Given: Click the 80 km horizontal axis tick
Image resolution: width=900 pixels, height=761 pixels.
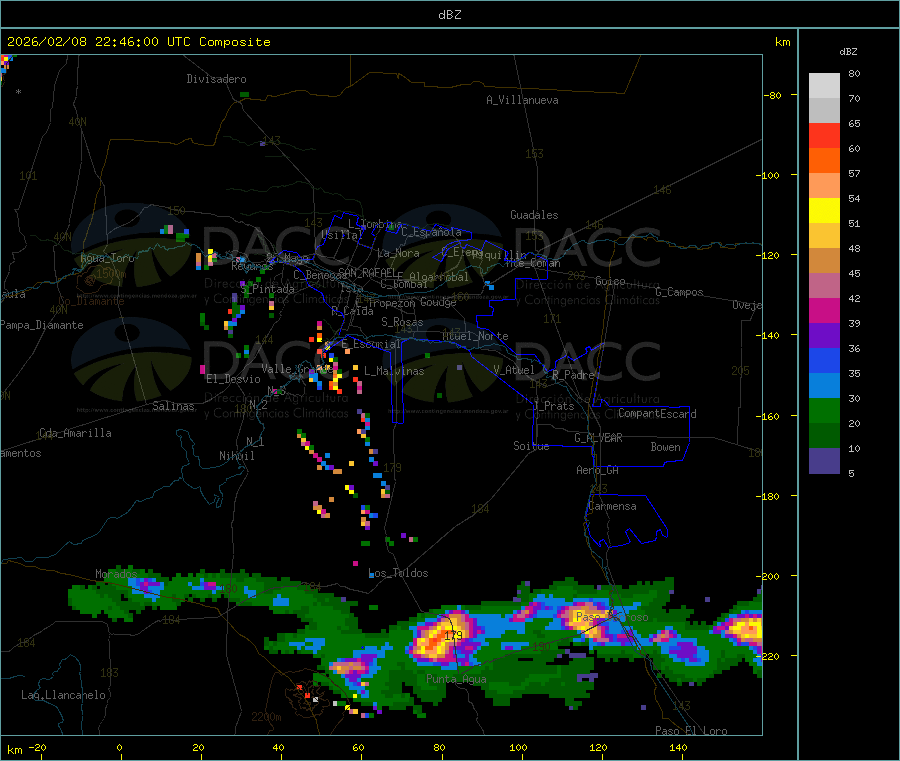Looking at the screenshot, I should 439,747.
